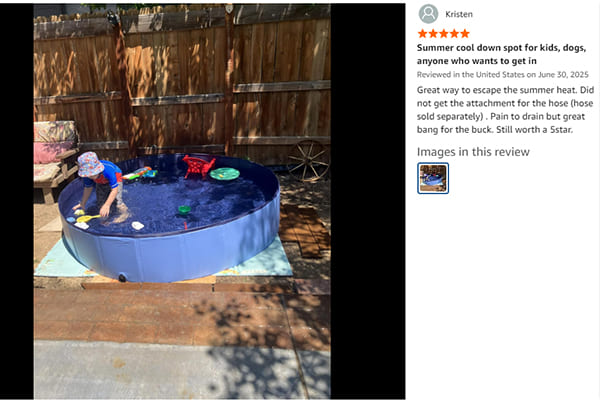Click the first orange rating star

point(422,34)
